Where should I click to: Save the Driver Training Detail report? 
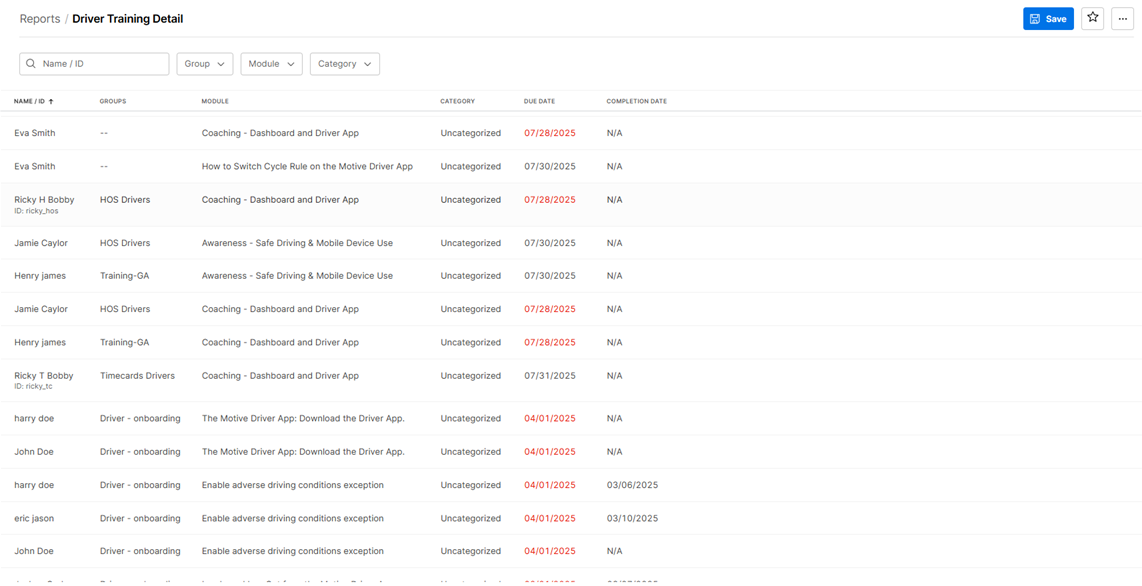[1047, 18]
